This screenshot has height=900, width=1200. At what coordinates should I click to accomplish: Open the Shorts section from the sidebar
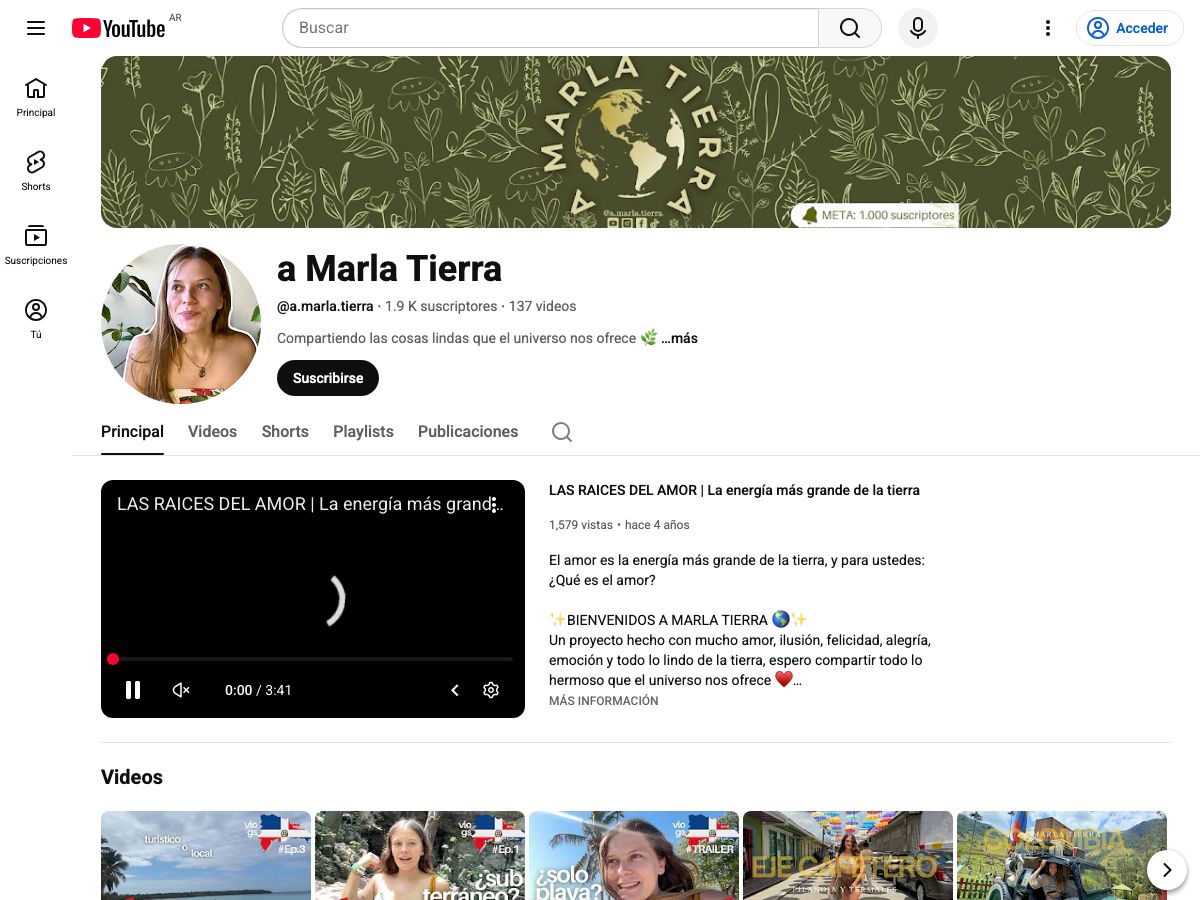[x=35, y=170]
